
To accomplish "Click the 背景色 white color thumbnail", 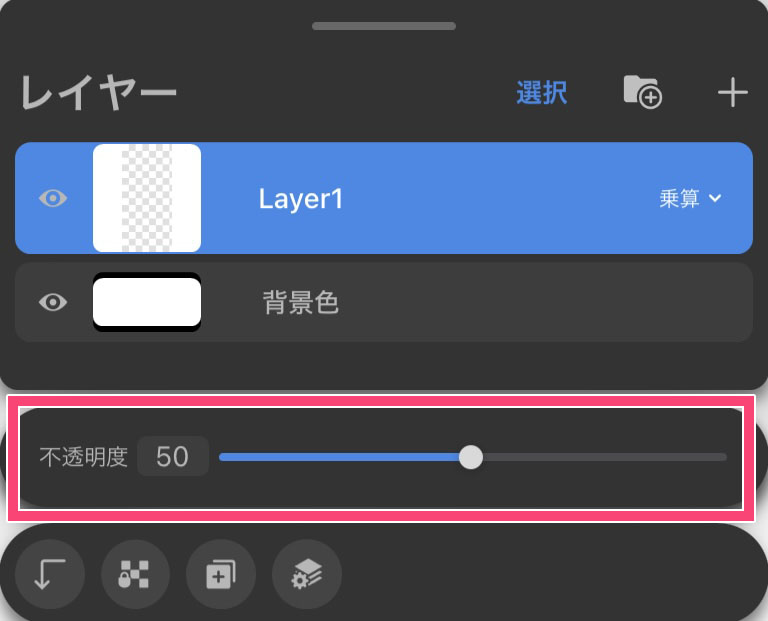I will coord(147,302).
